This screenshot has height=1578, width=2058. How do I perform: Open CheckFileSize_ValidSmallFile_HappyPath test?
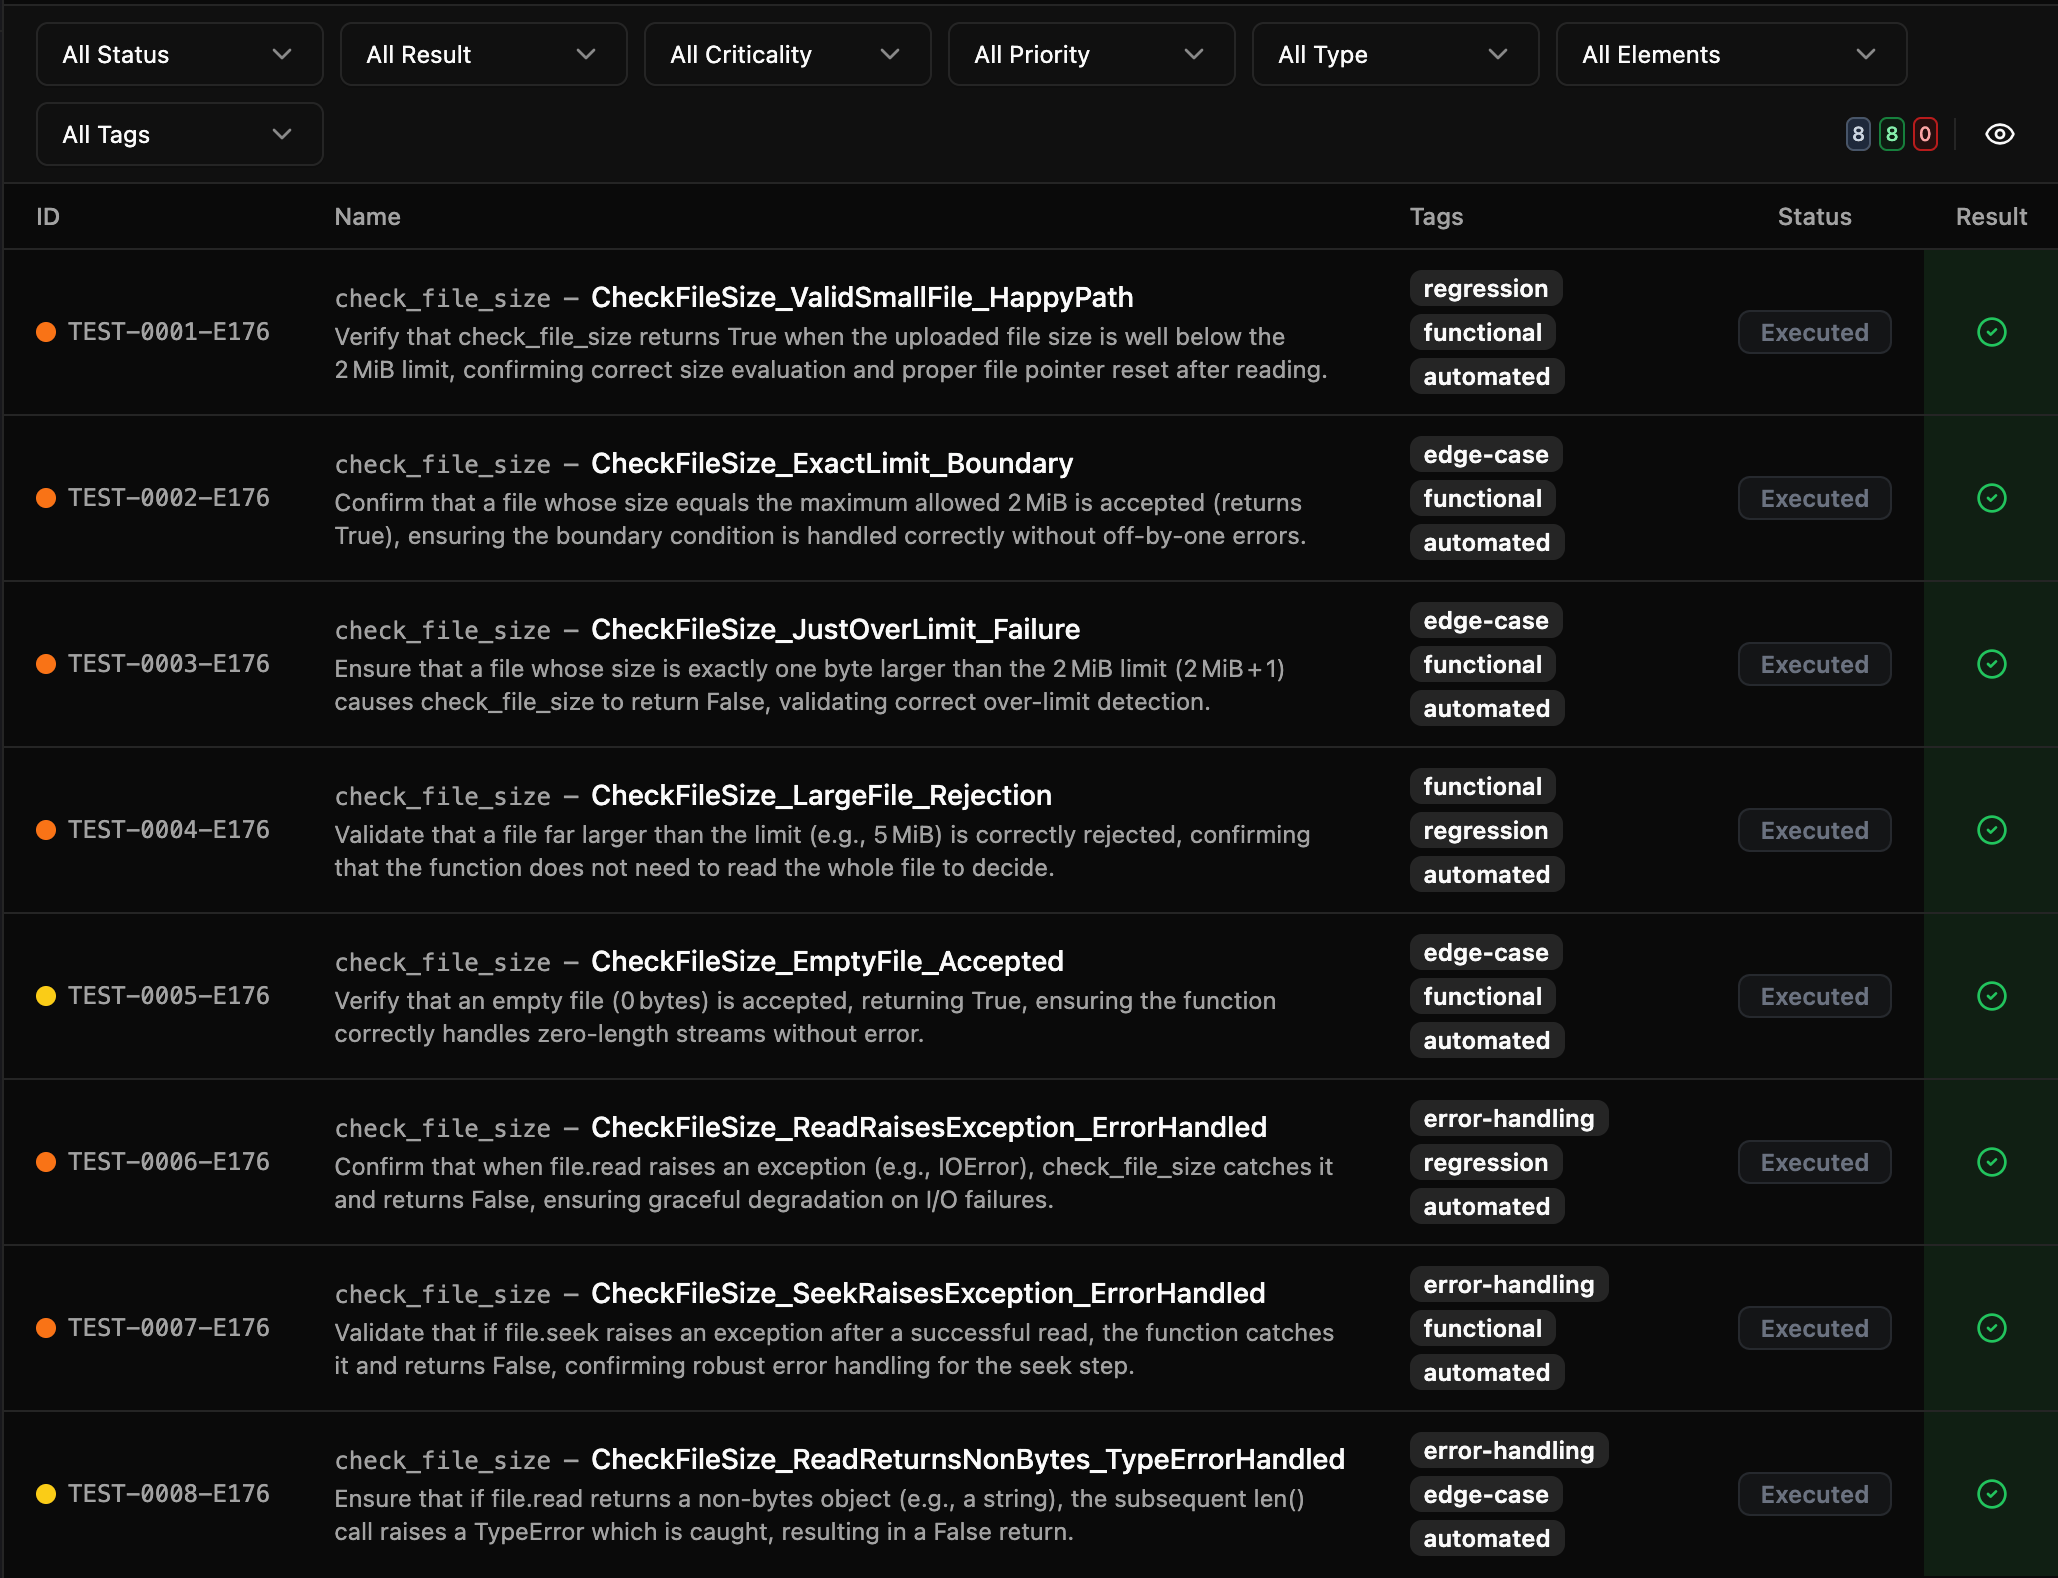[862, 298]
